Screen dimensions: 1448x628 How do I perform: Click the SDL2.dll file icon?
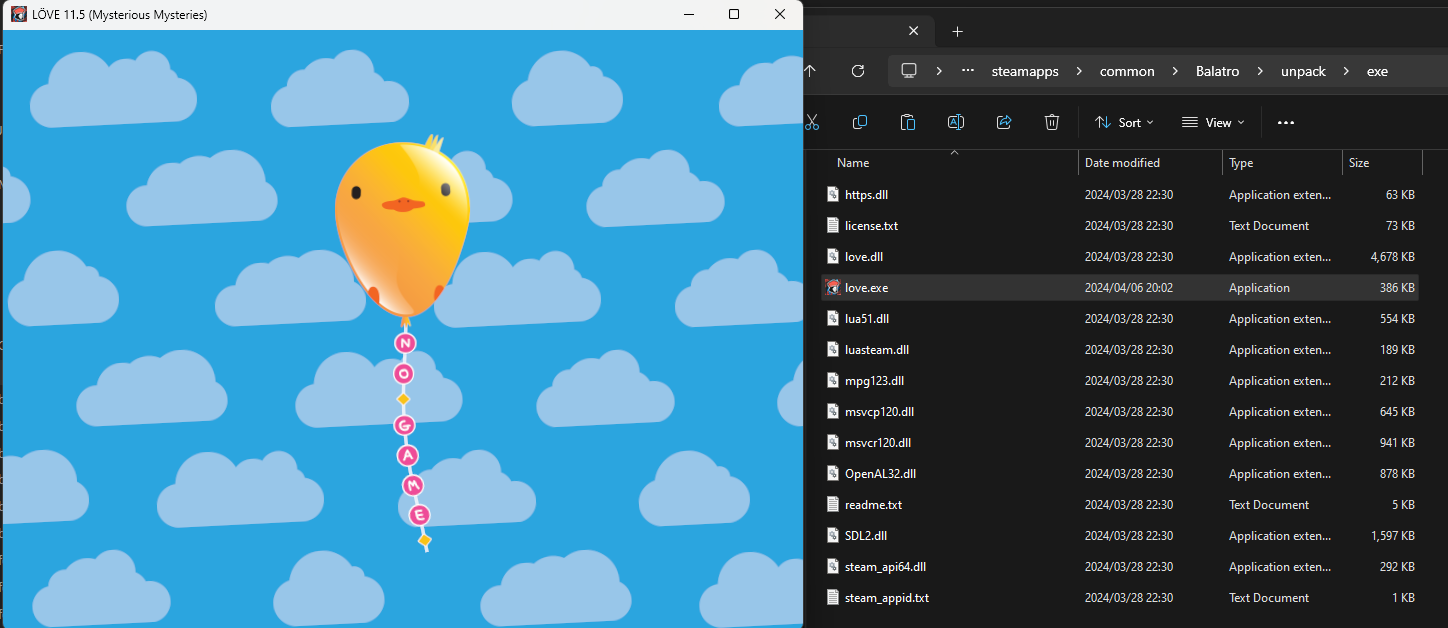(833, 535)
